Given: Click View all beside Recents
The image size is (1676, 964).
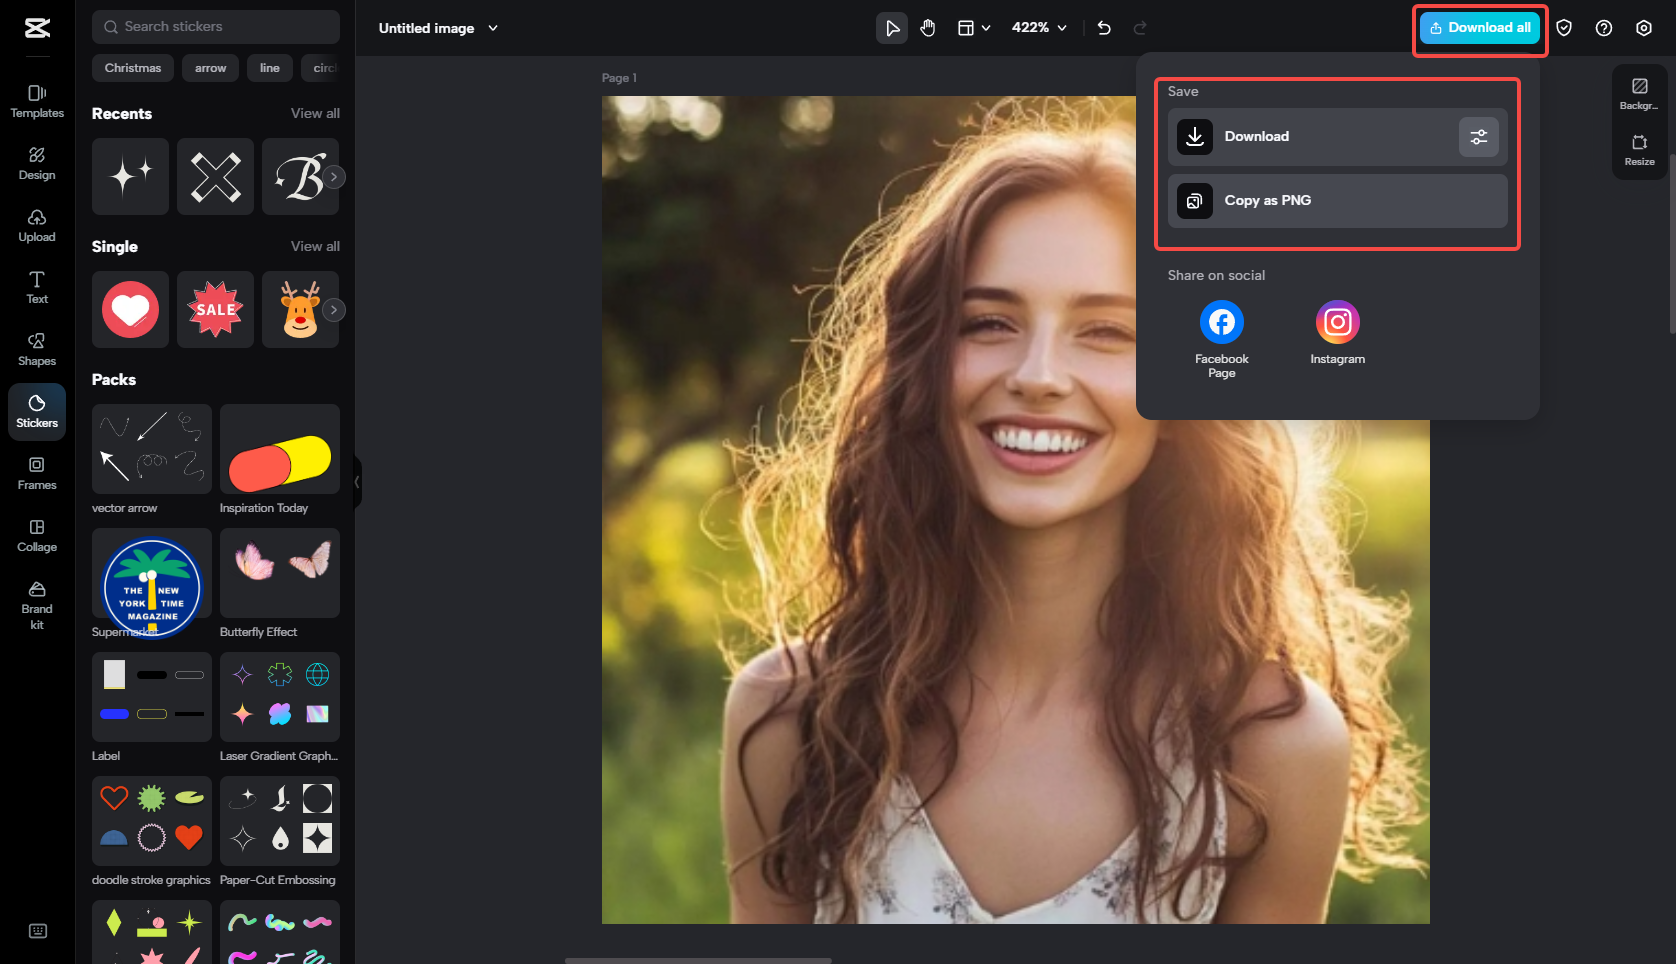Looking at the screenshot, I should pyautogui.click(x=315, y=114).
